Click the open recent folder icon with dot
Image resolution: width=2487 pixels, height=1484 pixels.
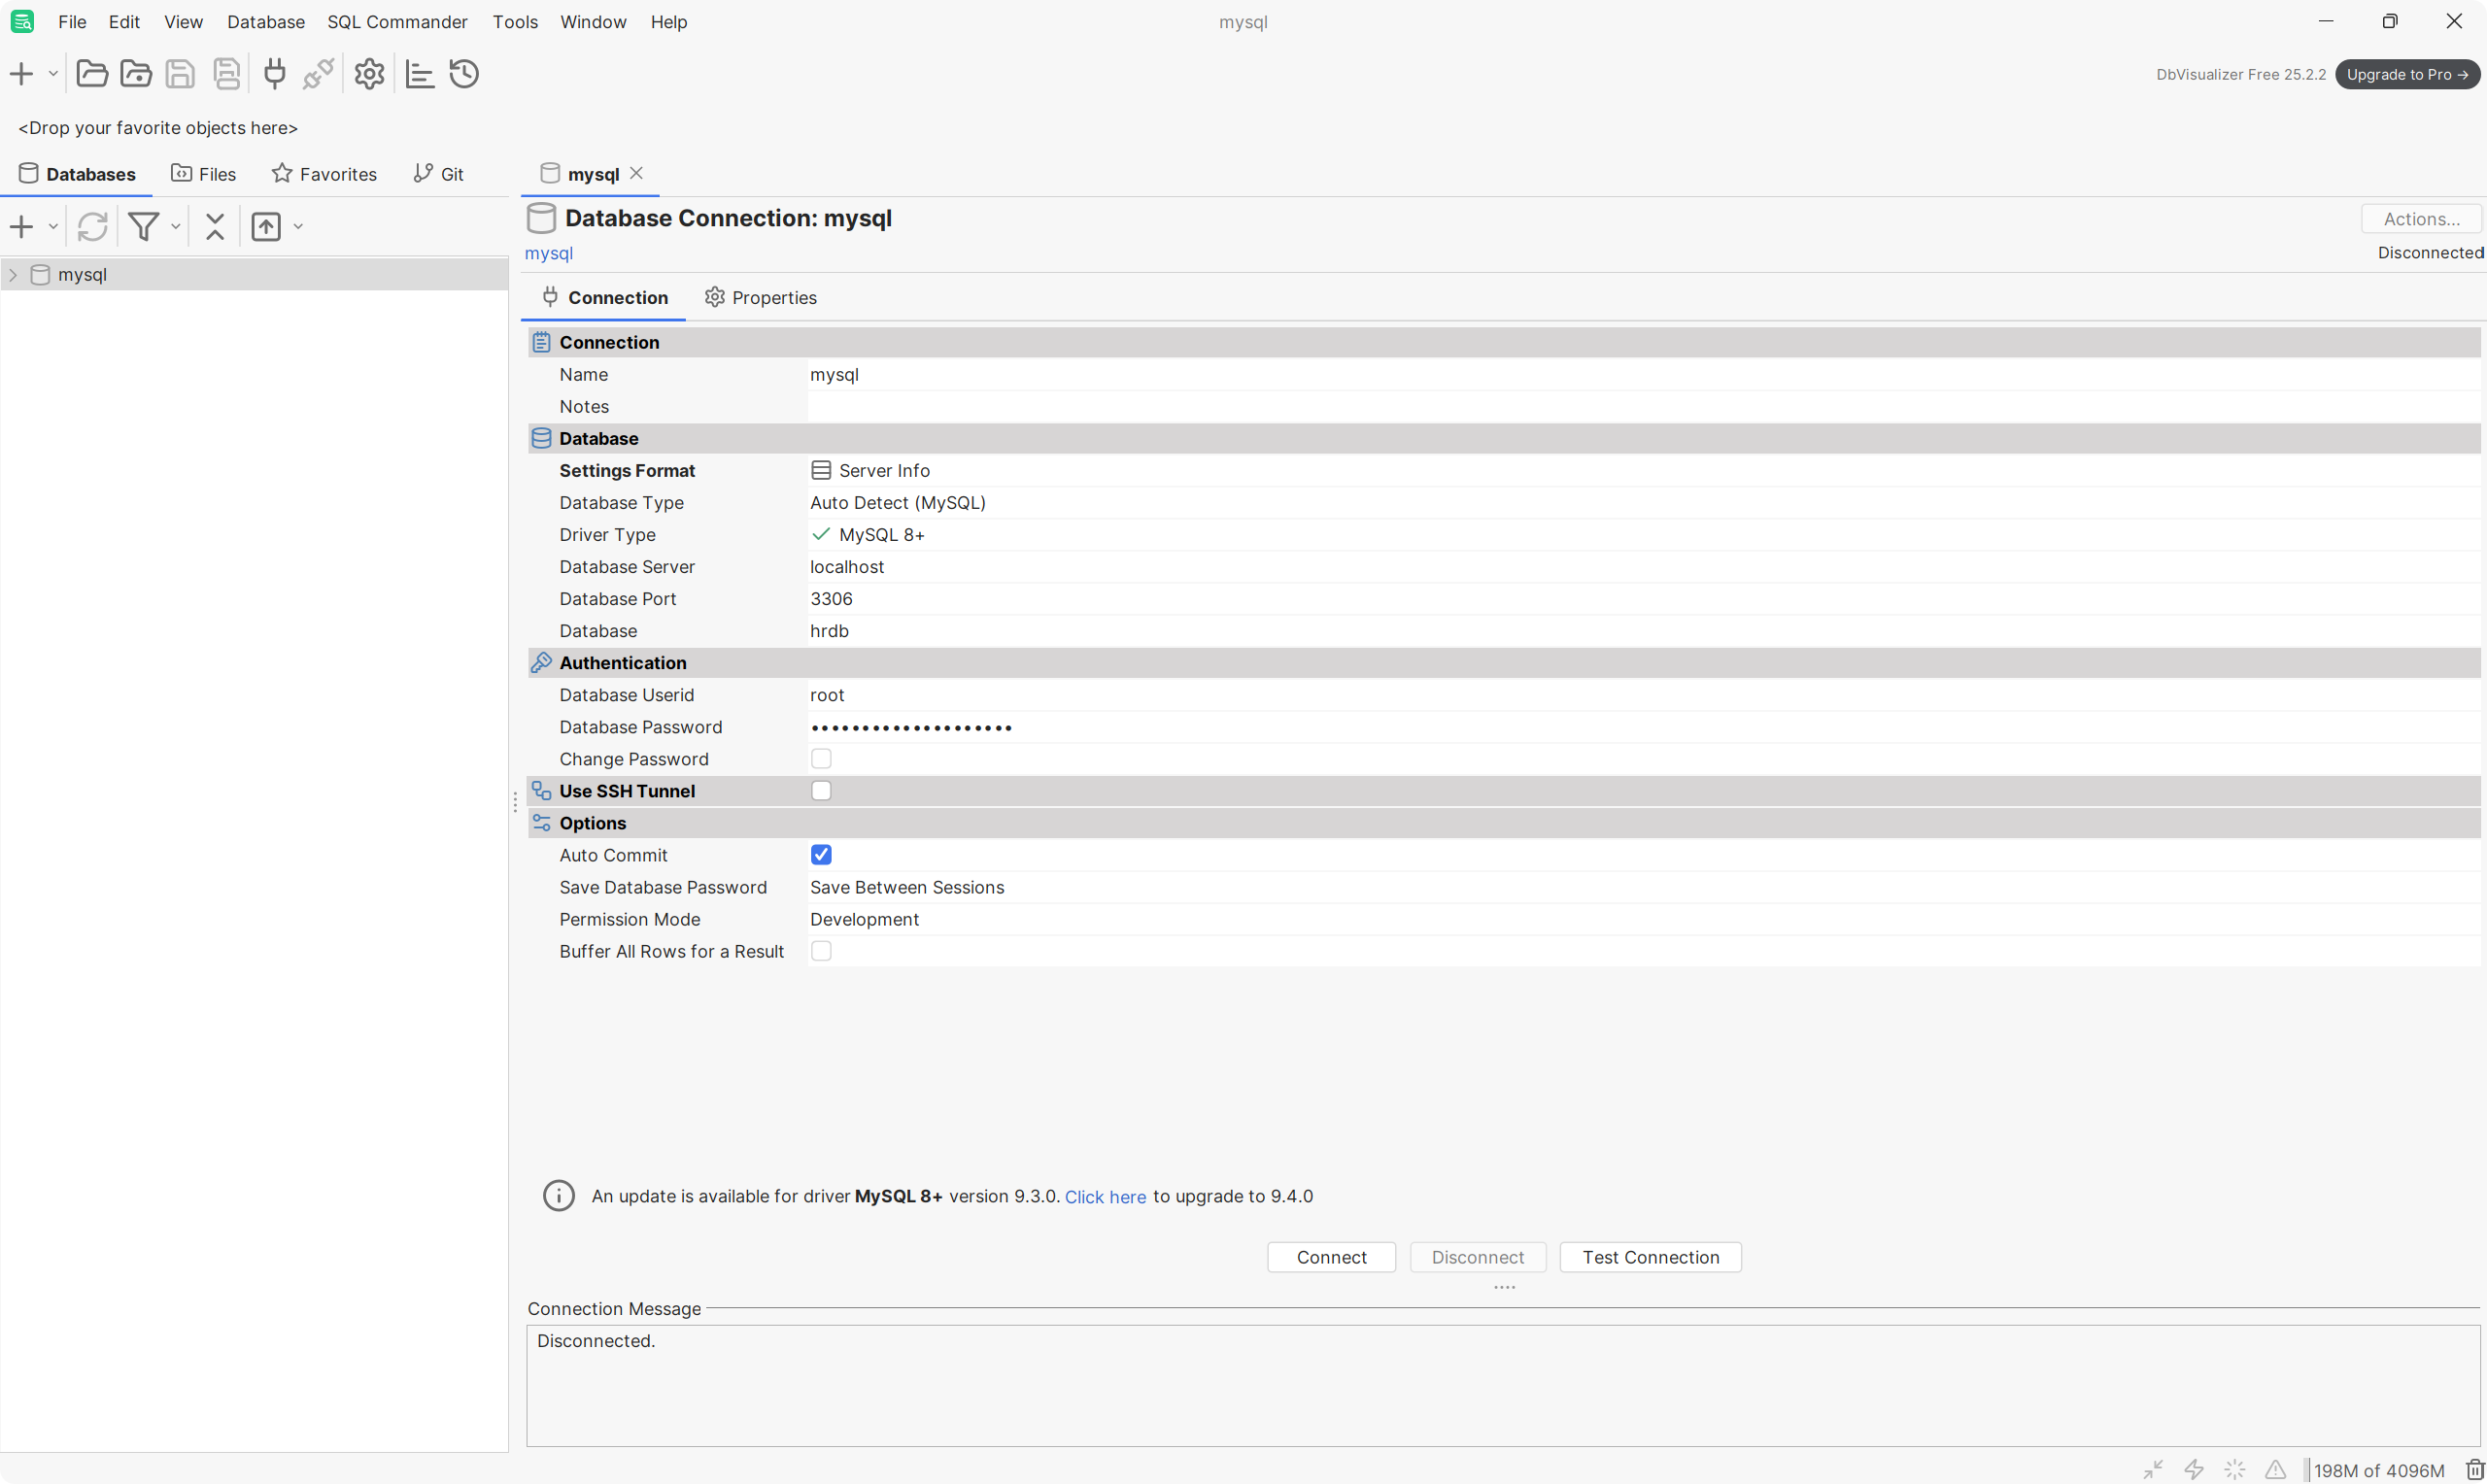click(136, 74)
